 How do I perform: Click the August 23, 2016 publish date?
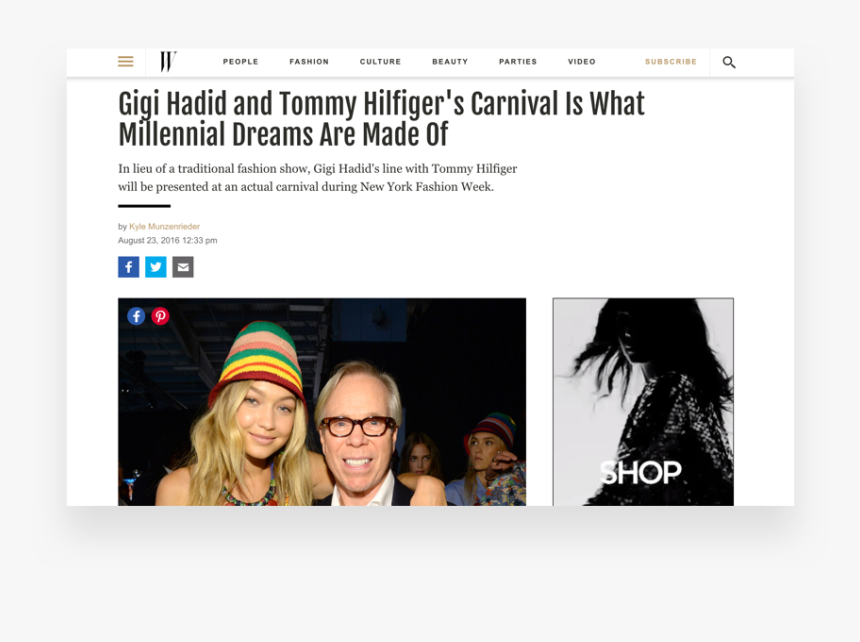click(x=167, y=240)
